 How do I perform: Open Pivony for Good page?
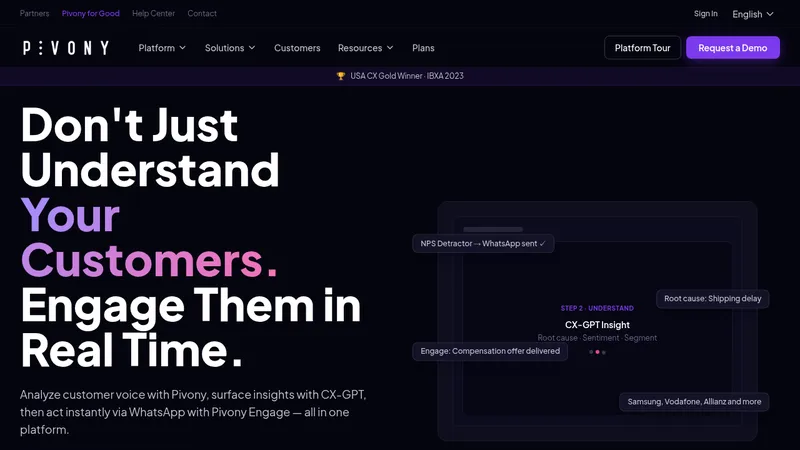click(91, 13)
